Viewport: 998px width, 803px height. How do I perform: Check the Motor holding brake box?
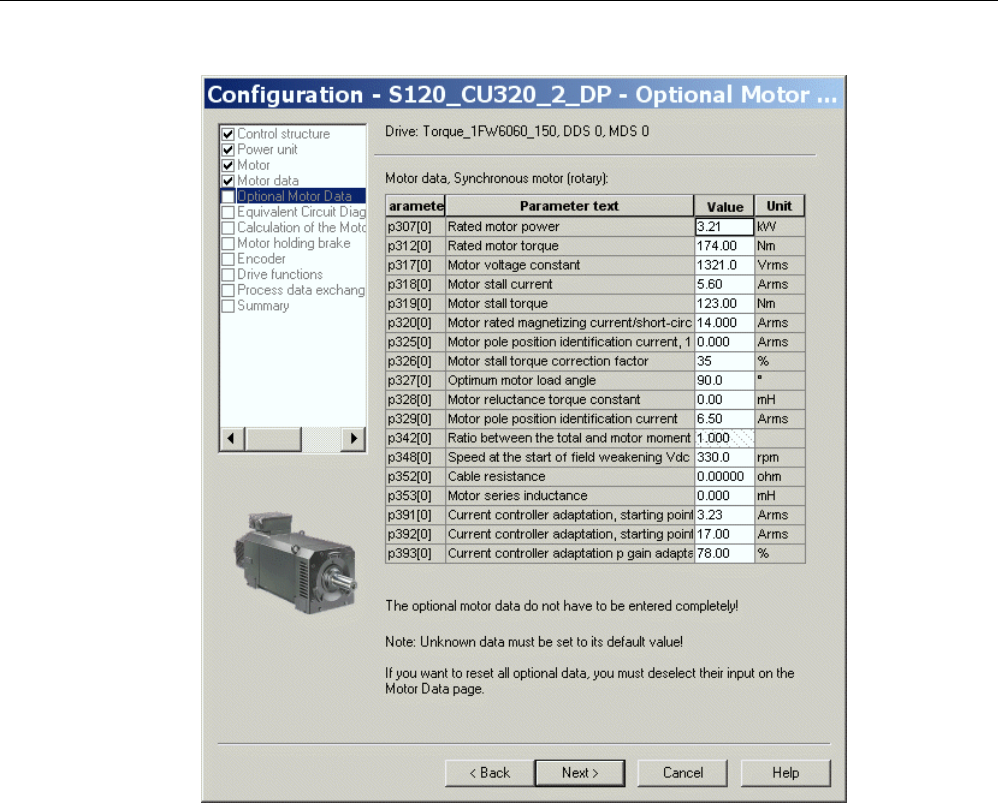228,244
